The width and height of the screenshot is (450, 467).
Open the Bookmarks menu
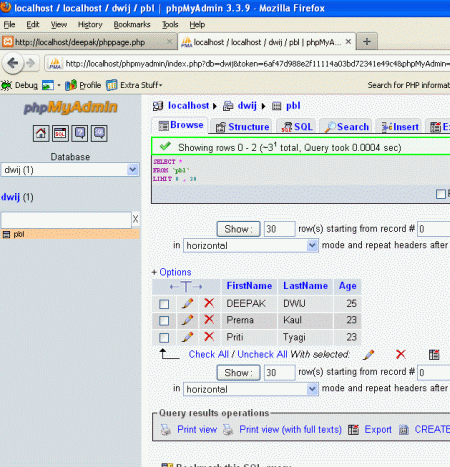132,25
